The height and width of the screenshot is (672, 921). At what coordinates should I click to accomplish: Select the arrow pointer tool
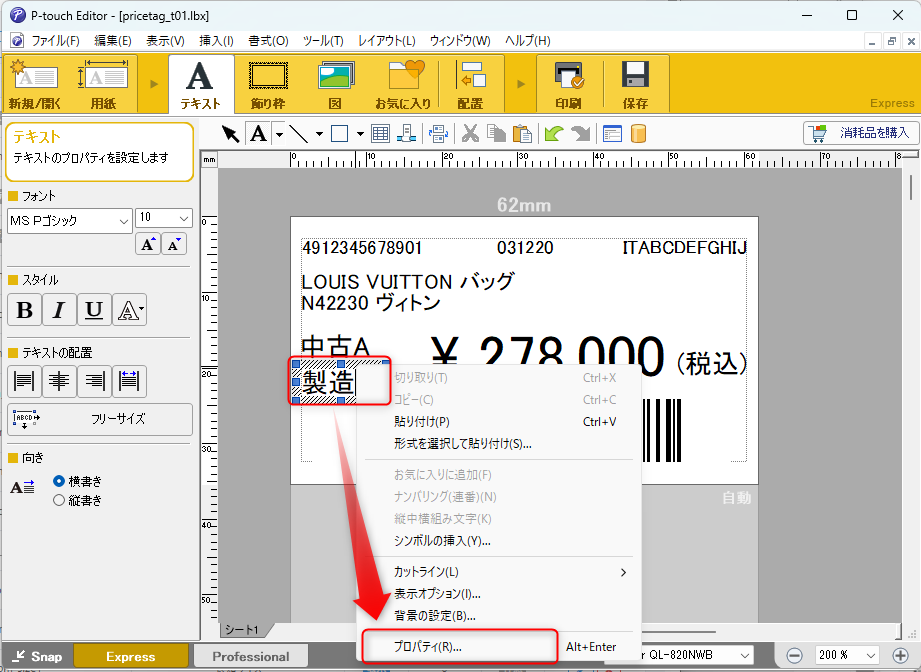[x=230, y=134]
